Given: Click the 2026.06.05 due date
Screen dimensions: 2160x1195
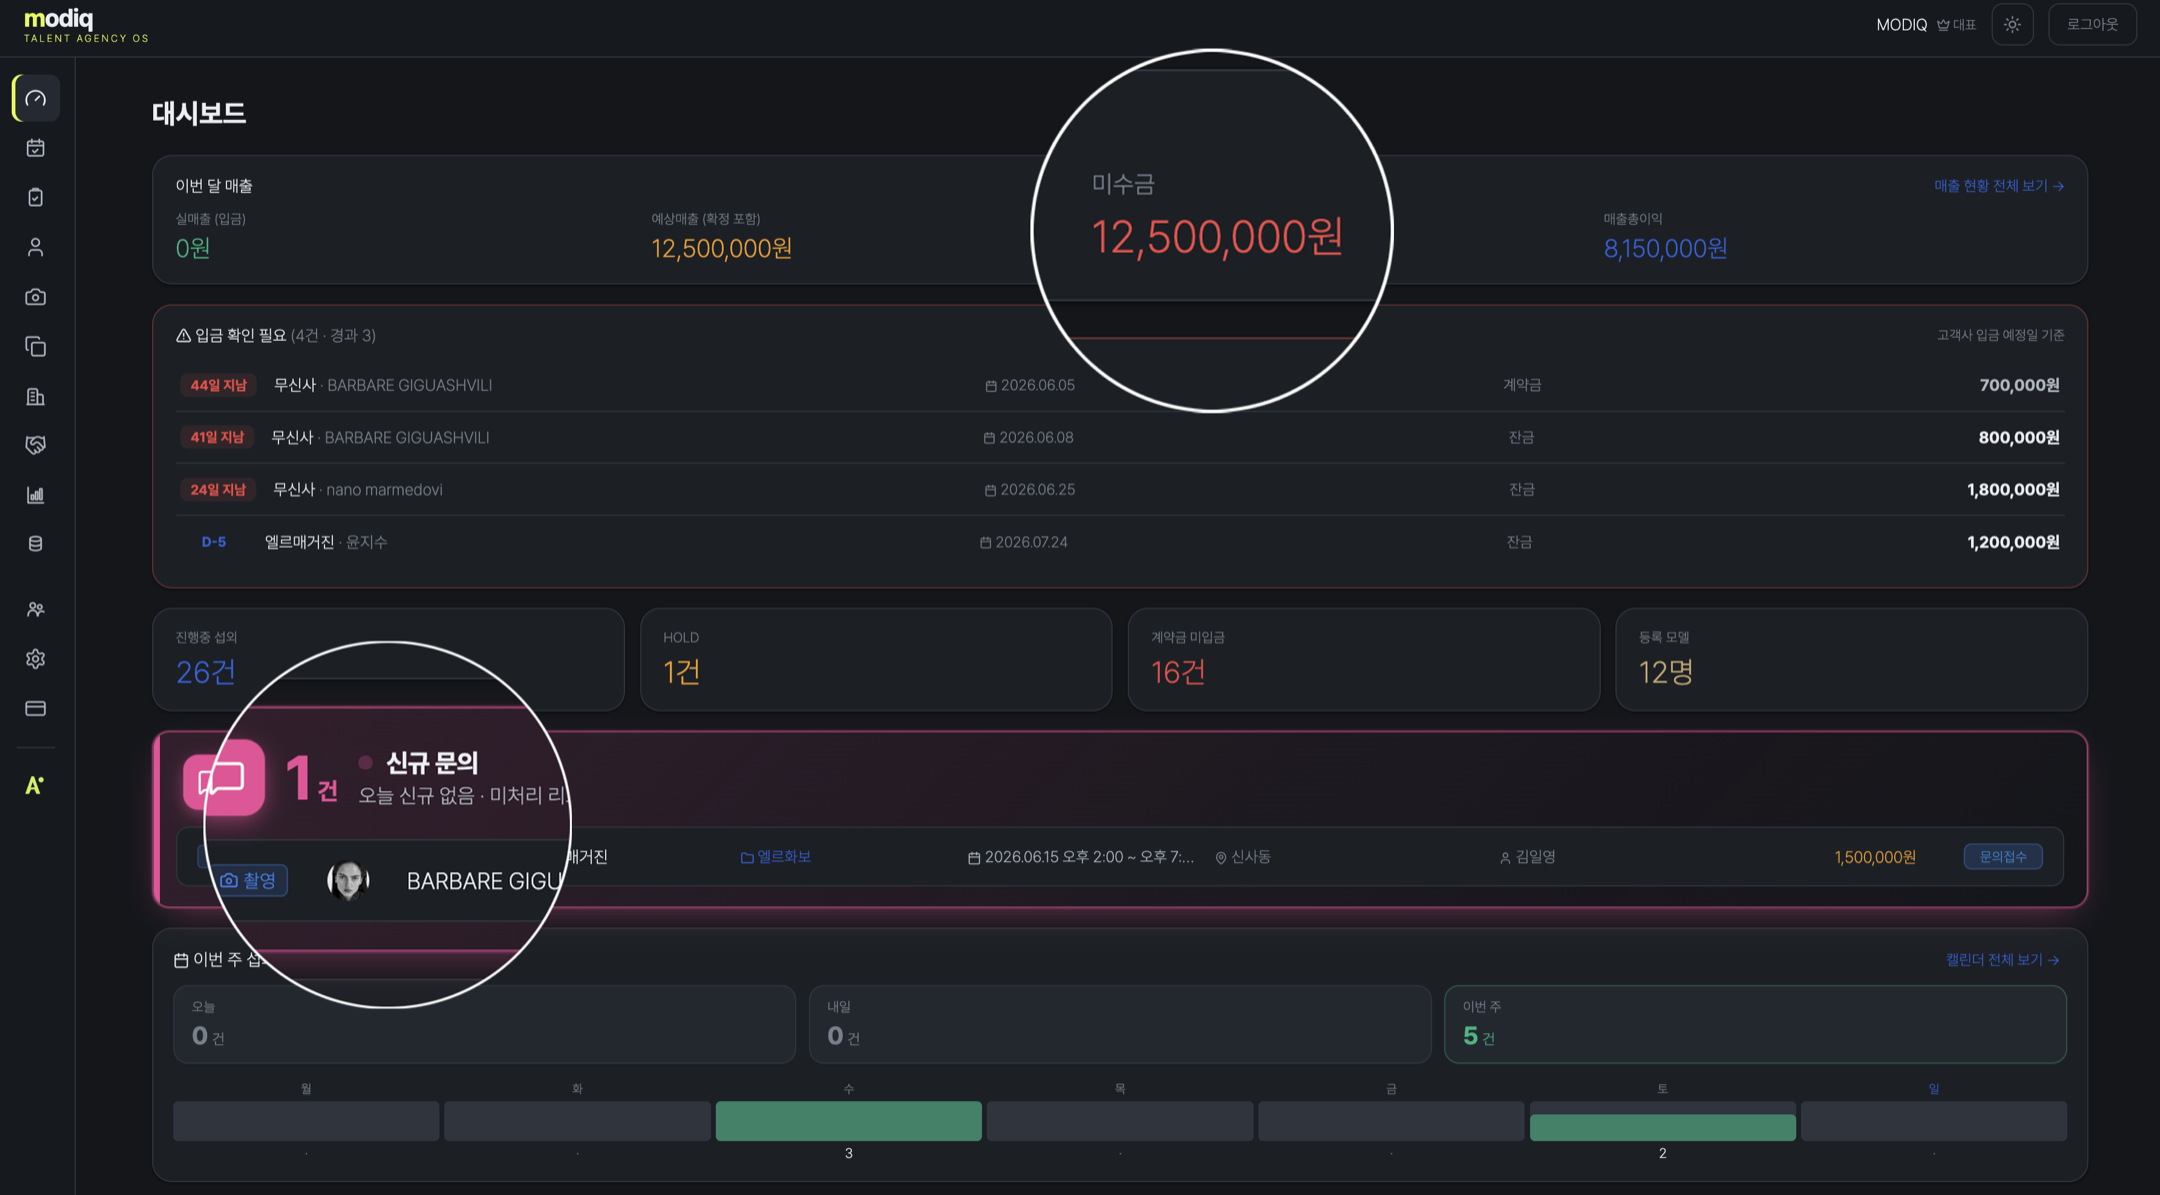Looking at the screenshot, I should pos(1030,385).
